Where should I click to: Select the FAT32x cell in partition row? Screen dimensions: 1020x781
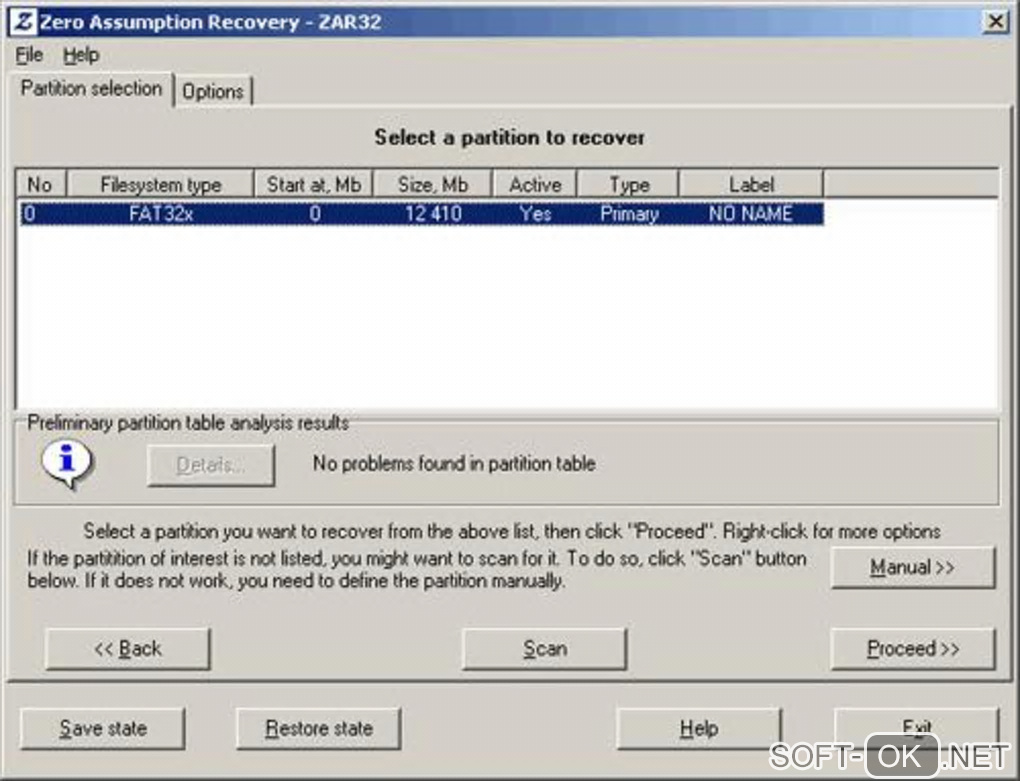tap(161, 214)
